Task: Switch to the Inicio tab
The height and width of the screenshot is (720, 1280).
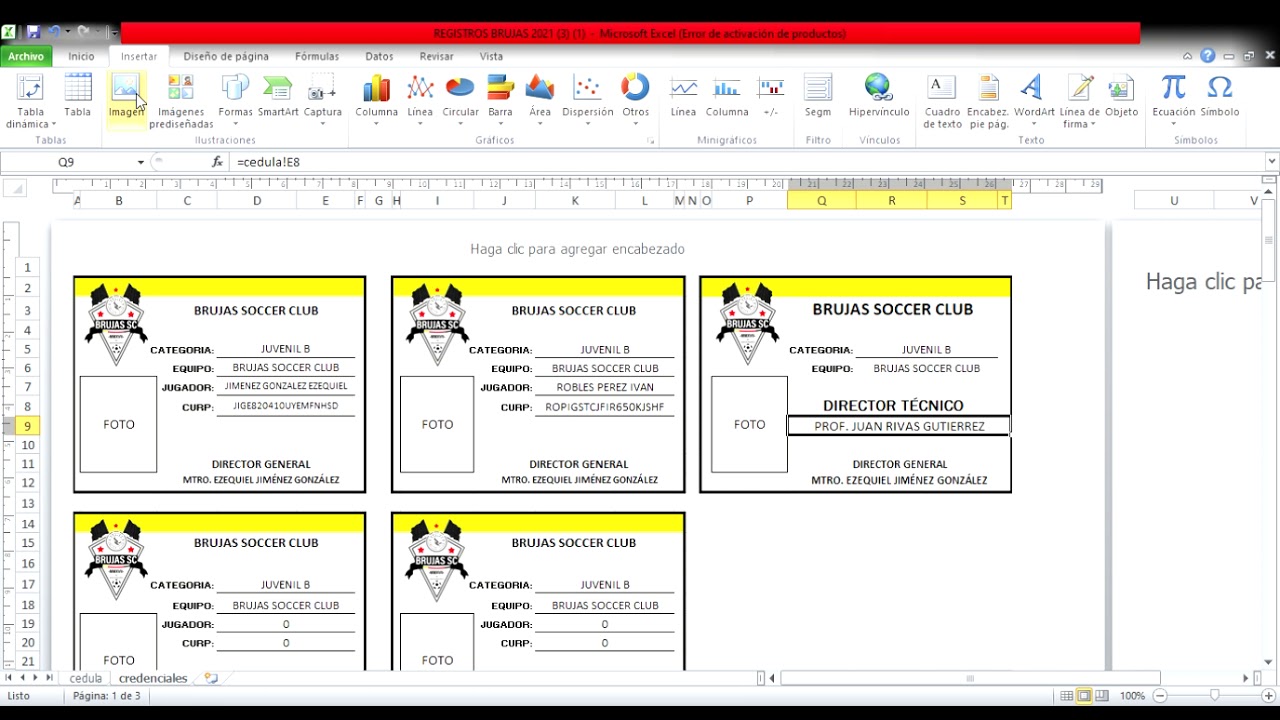Action: coord(82,57)
